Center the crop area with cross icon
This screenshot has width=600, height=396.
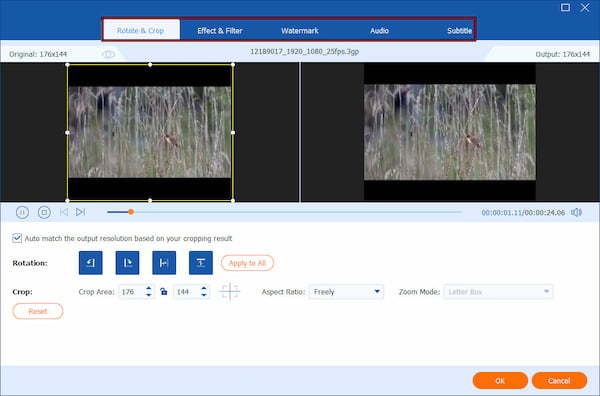click(x=230, y=292)
